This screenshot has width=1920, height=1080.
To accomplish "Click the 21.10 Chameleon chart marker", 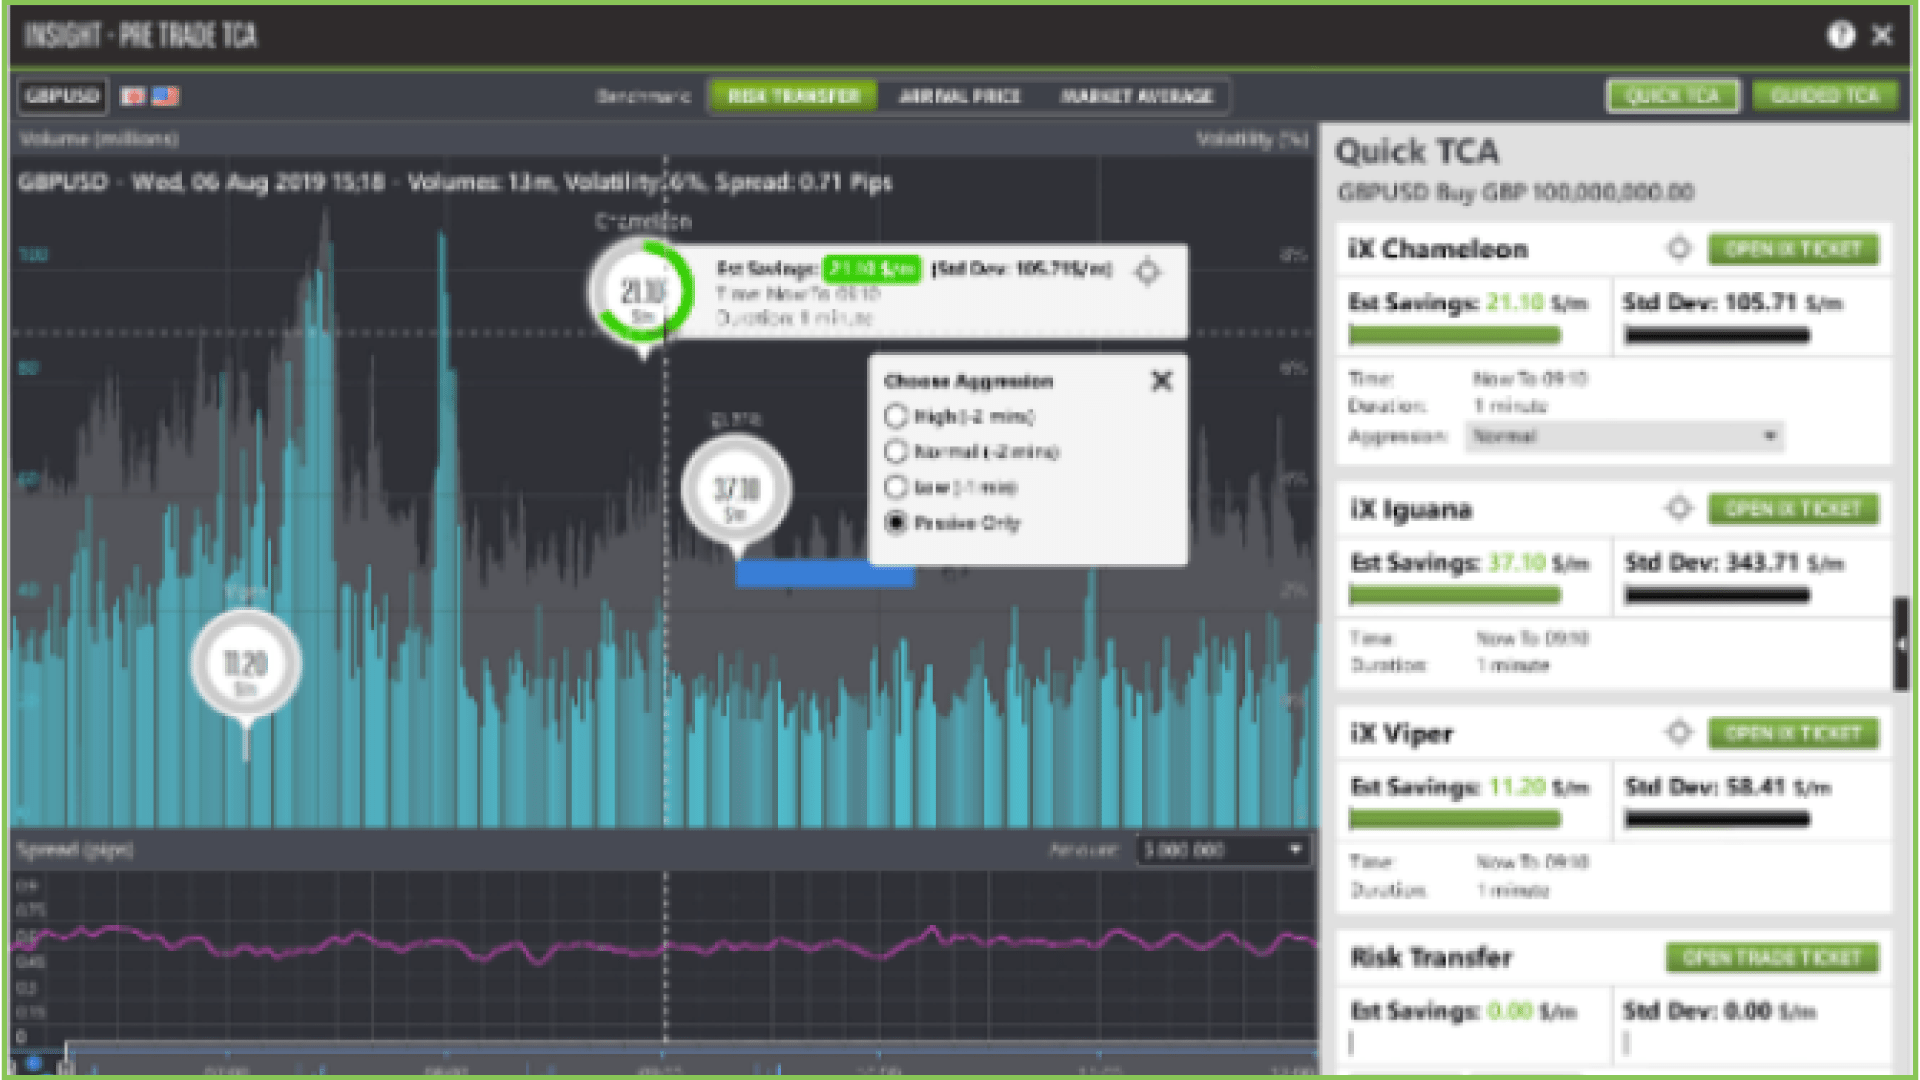I will coord(642,292).
